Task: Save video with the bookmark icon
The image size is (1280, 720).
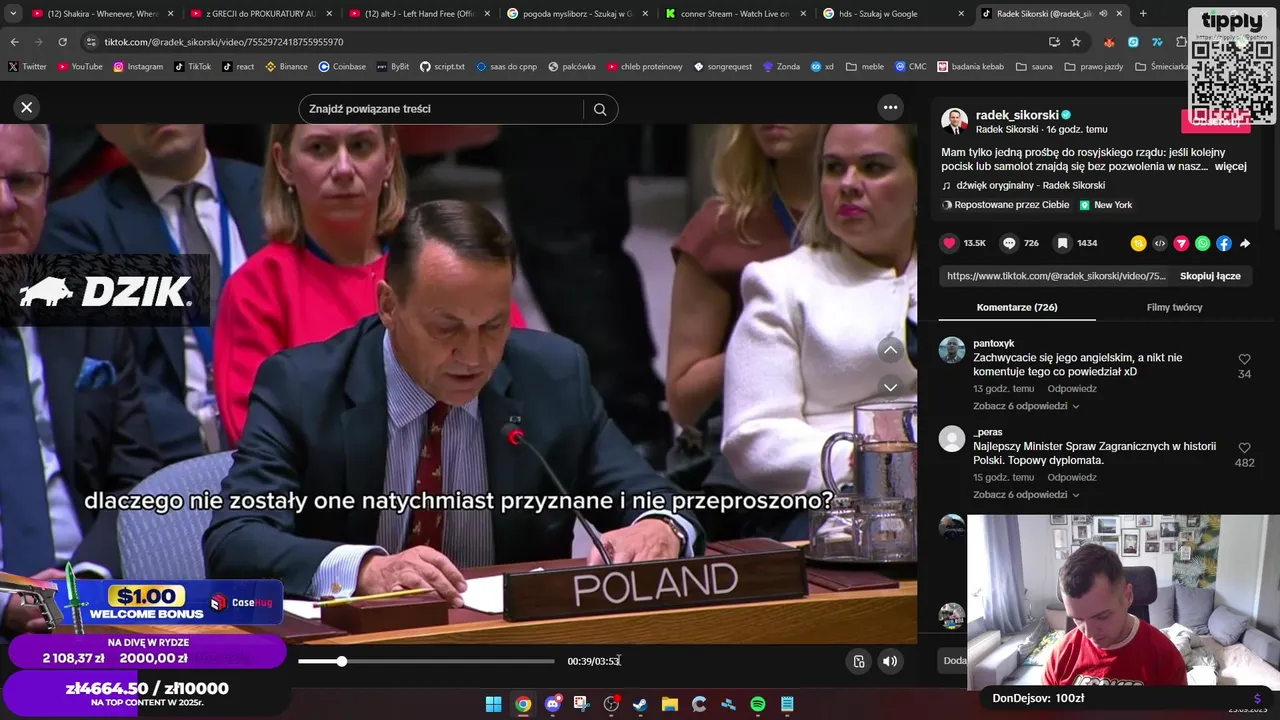Action: [1063, 243]
